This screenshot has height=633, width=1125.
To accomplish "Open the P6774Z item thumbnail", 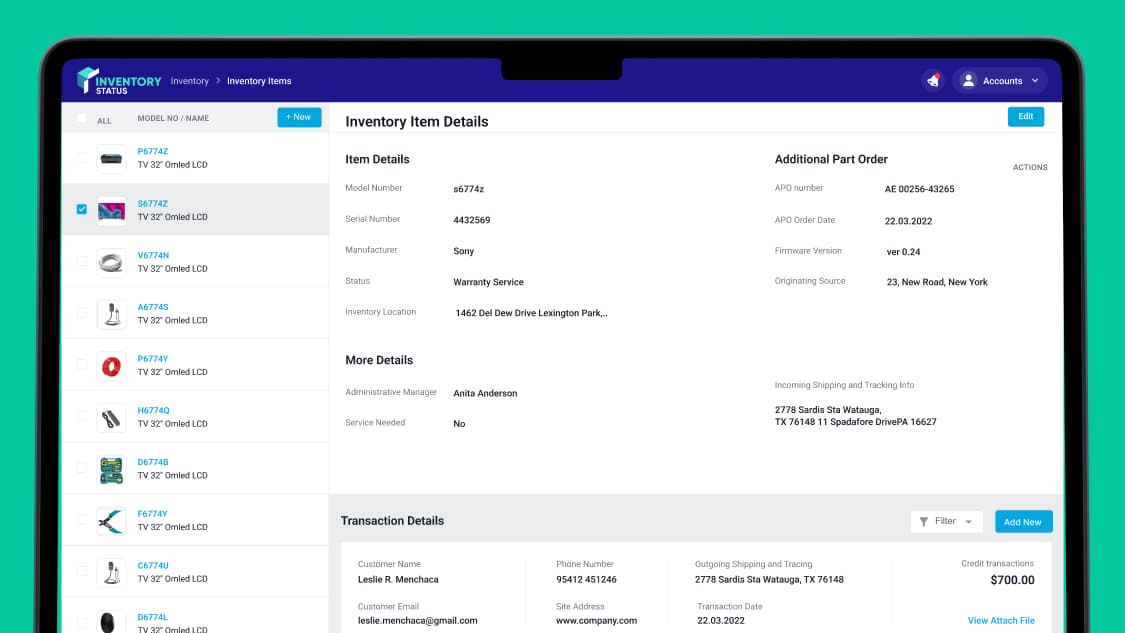I will click(x=111, y=159).
